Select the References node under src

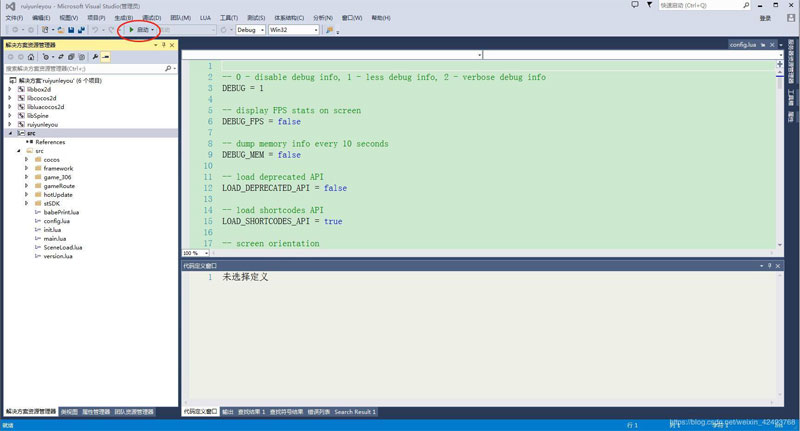(x=50, y=142)
